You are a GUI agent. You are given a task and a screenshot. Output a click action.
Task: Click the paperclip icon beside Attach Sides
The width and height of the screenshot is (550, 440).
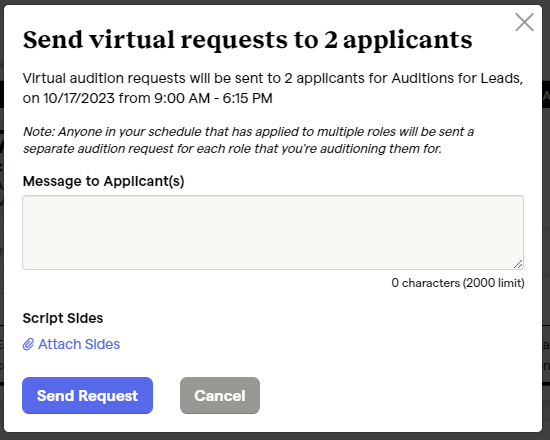[x=28, y=345]
